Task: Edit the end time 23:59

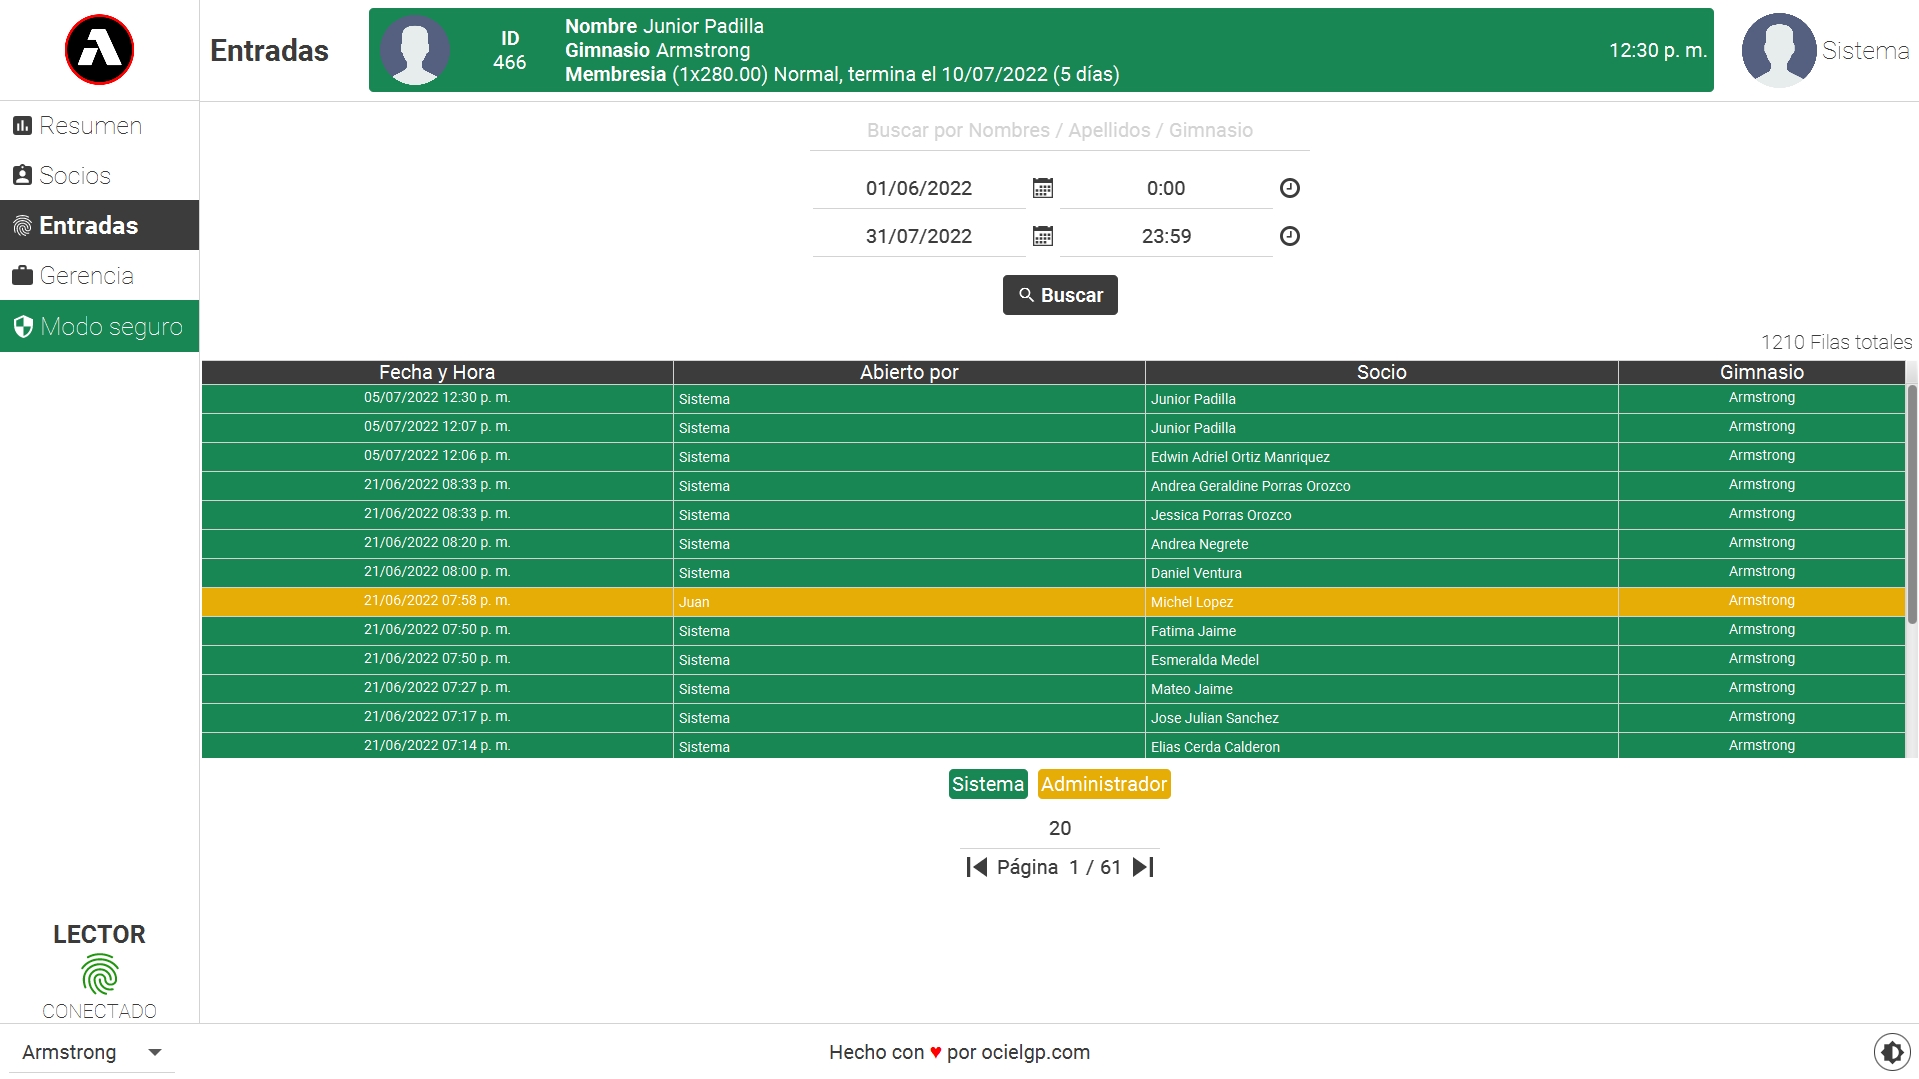Action: pos(1165,236)
